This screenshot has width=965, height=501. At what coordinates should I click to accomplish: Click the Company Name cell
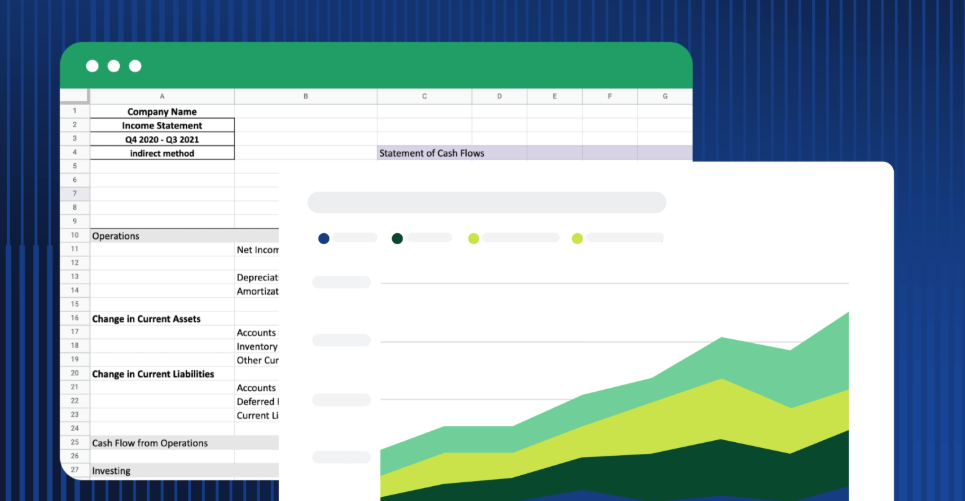162,112
